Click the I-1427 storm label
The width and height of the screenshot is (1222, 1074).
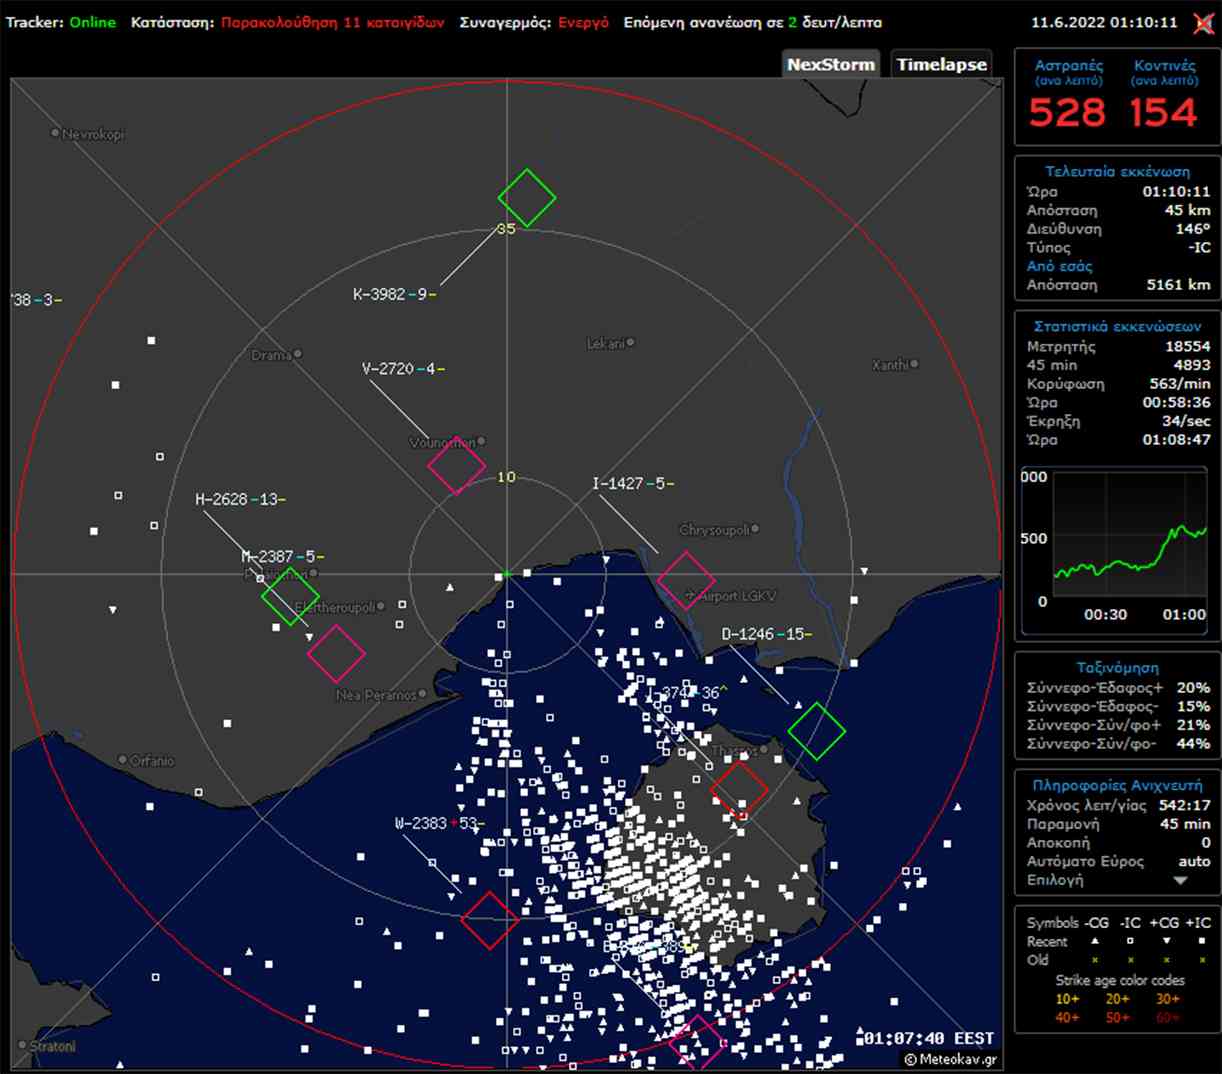tap(633, 484)
